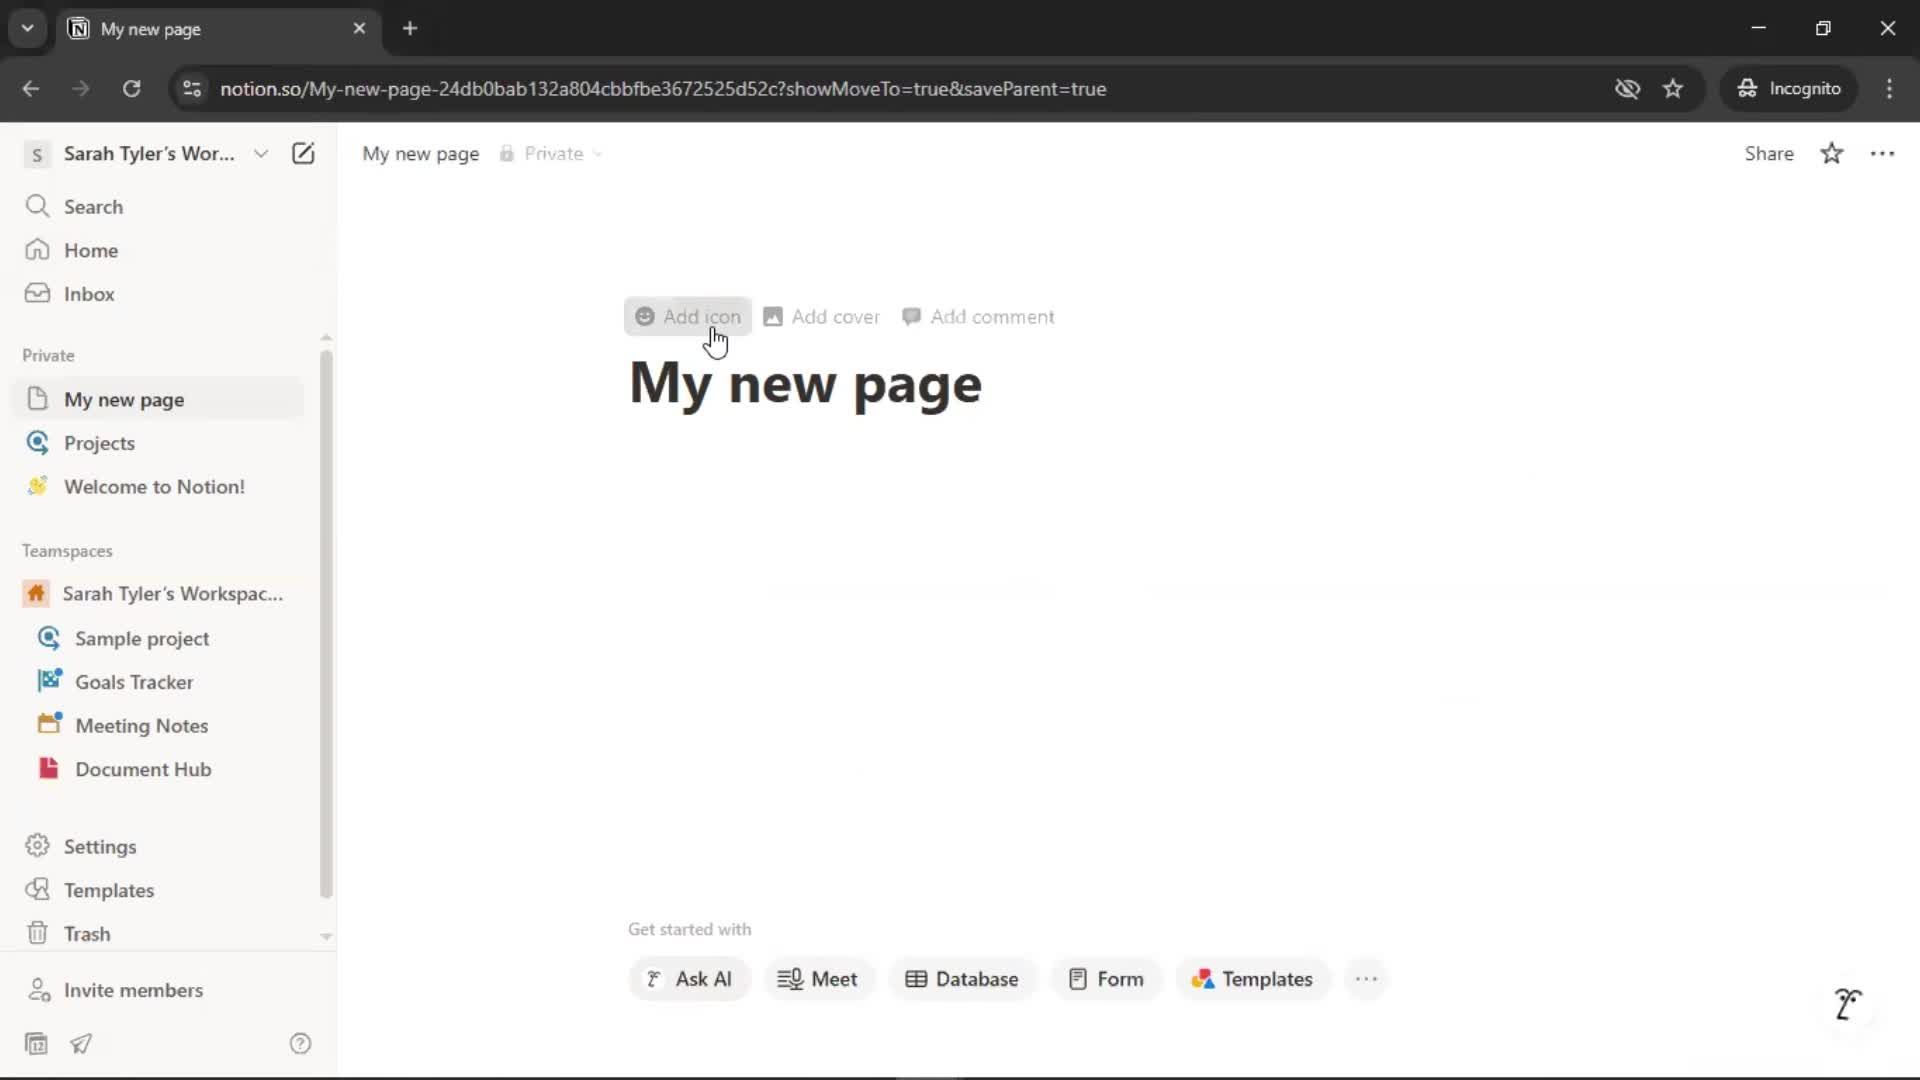Click My new page breadcrumb

420,153
